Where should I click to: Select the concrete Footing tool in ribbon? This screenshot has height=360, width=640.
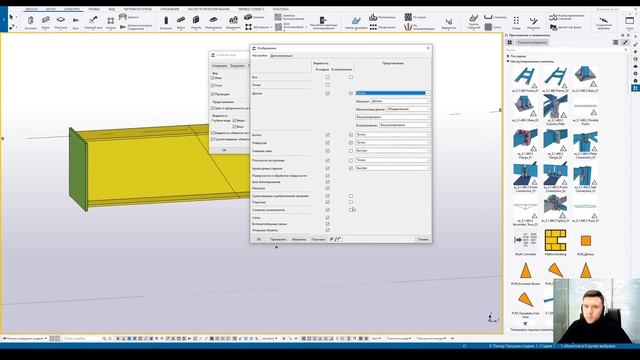[233, 22]
